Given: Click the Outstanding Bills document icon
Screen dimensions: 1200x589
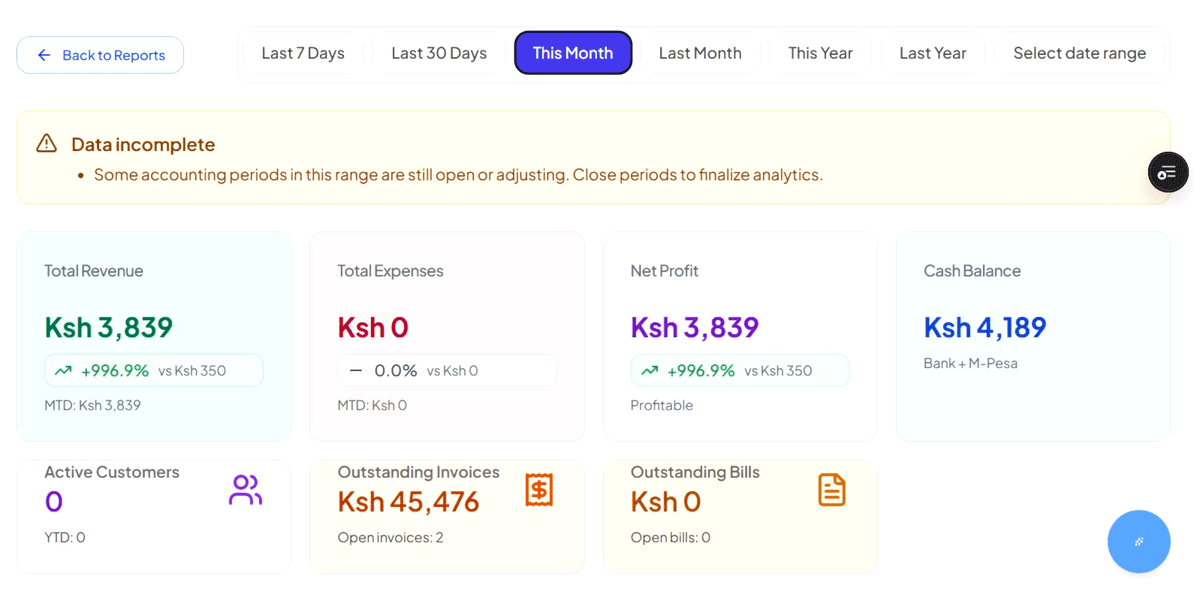Looking at the screenshot, I should [832, 490].
